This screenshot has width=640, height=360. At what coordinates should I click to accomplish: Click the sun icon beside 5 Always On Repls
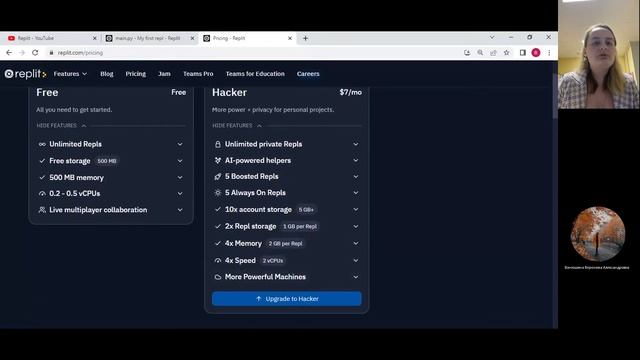pyautogui.click(x=218, y=193)
